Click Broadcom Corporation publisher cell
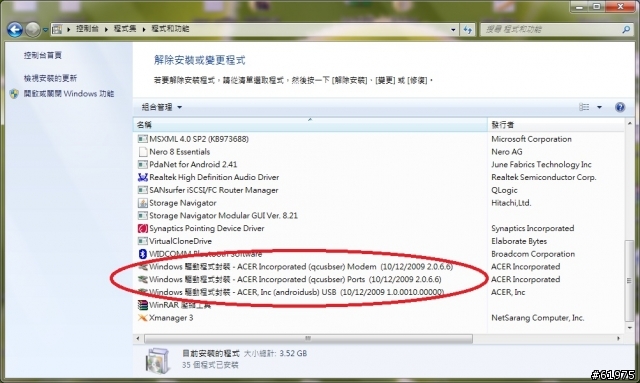Image resolution: width=640 pixels, height=383 pixels. (533, 254)
